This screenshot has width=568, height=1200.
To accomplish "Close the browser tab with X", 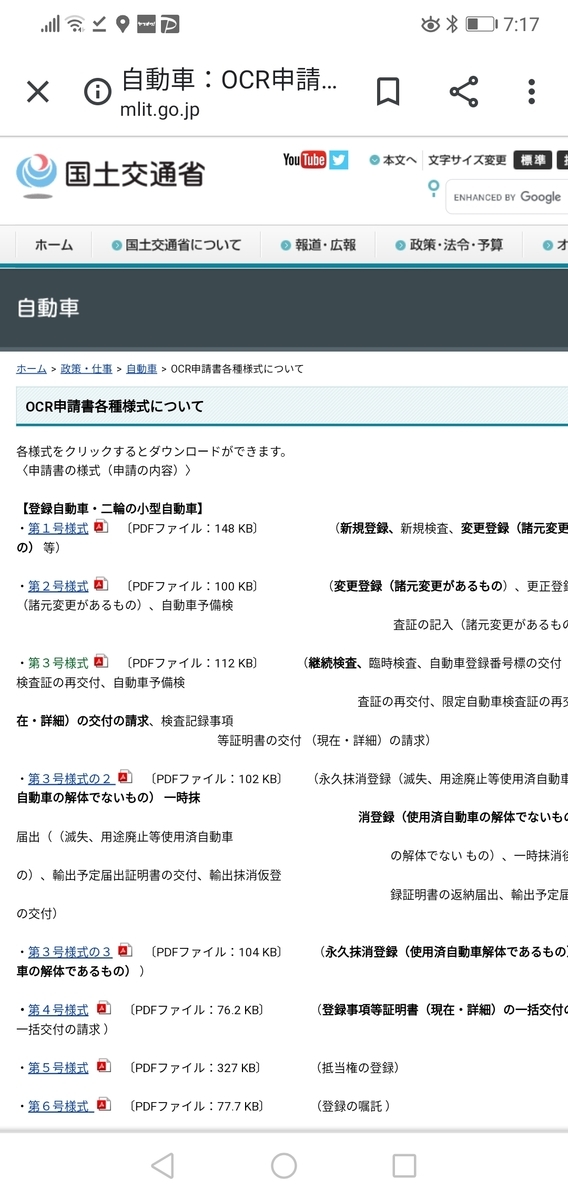I will tap(37, 93).
